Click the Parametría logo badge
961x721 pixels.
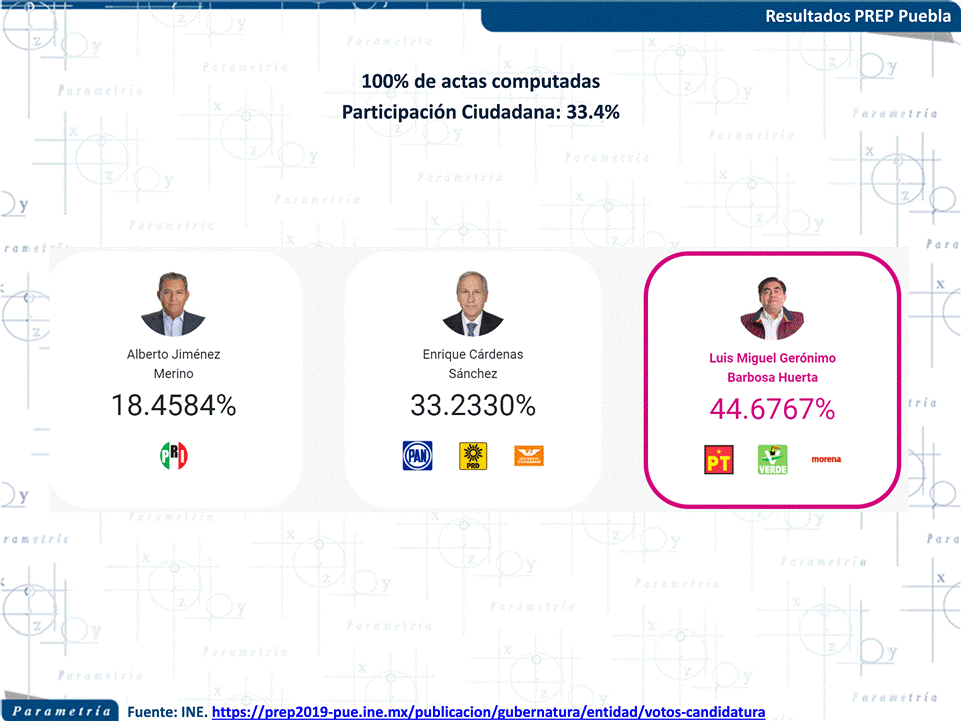[x=61, y=711]
